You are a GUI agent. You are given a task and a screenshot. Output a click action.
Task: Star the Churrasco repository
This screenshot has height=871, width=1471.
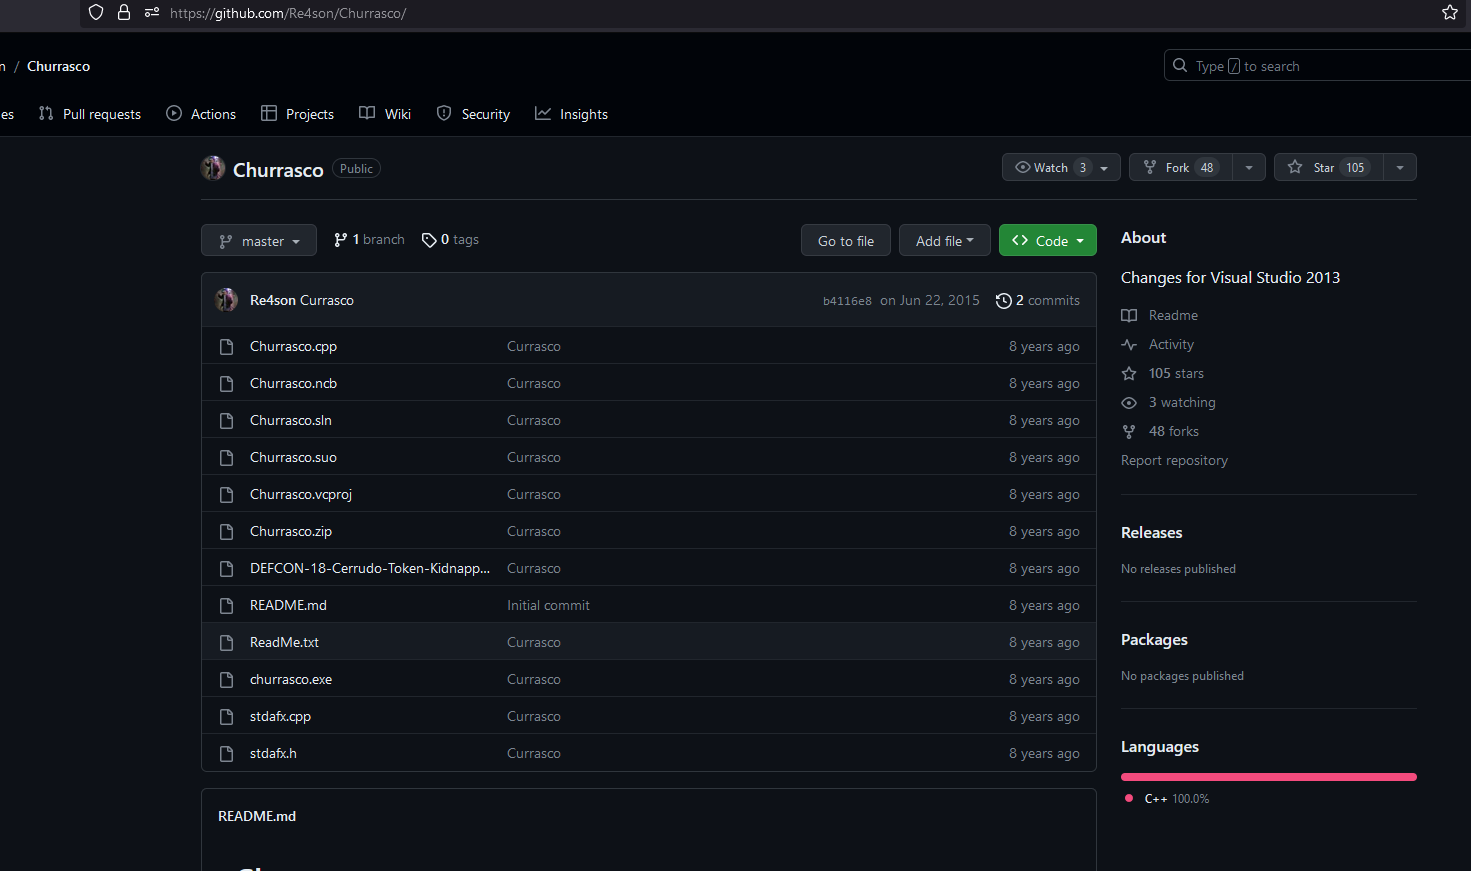pos(1329,167)
